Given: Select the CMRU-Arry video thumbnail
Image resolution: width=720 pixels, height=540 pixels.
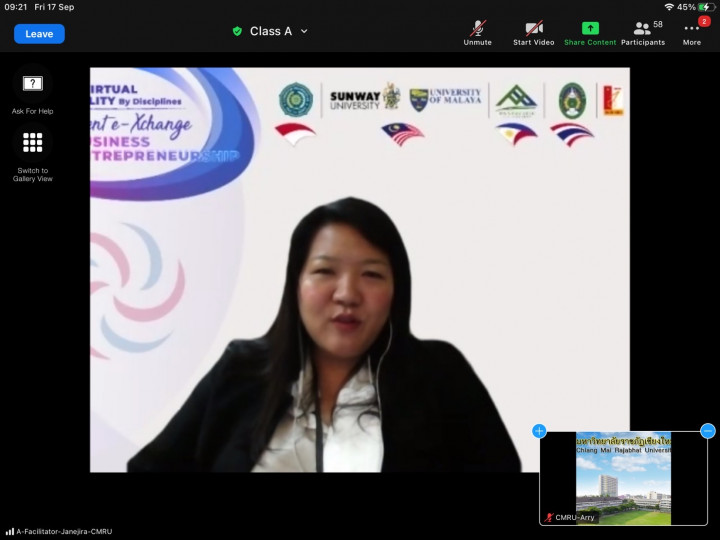Looking at the screenshot, I should [x=624, y=478].
